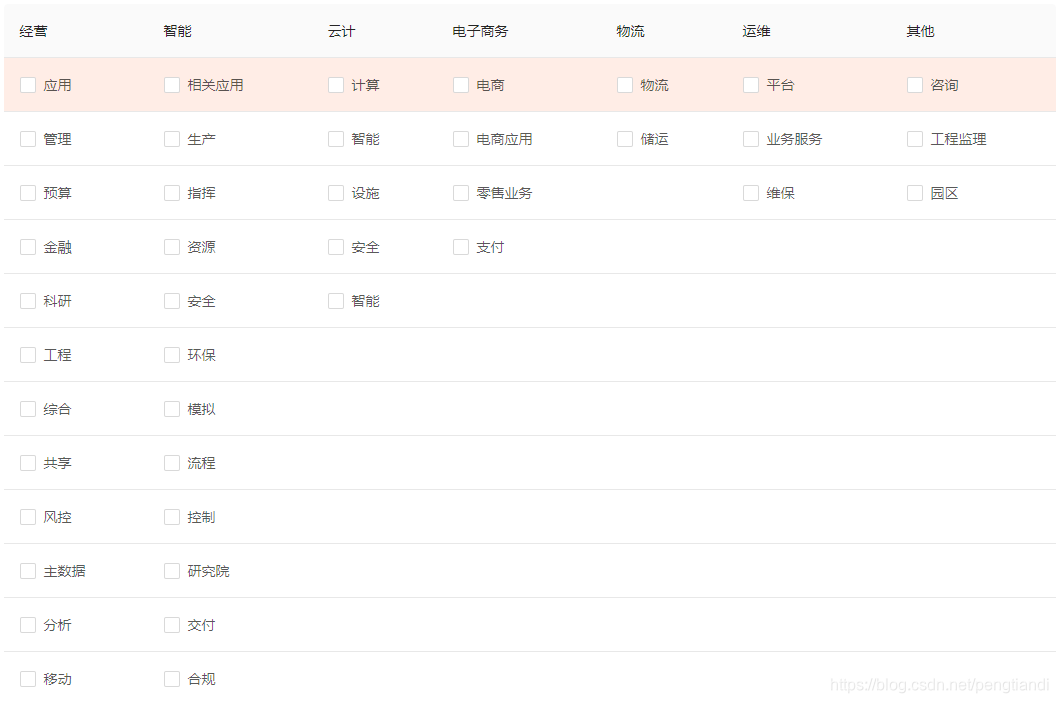The height and width of the screenshot is (703, 1058).
Task: Check the 合规 checkbox
Action: [x=172, y=679]
